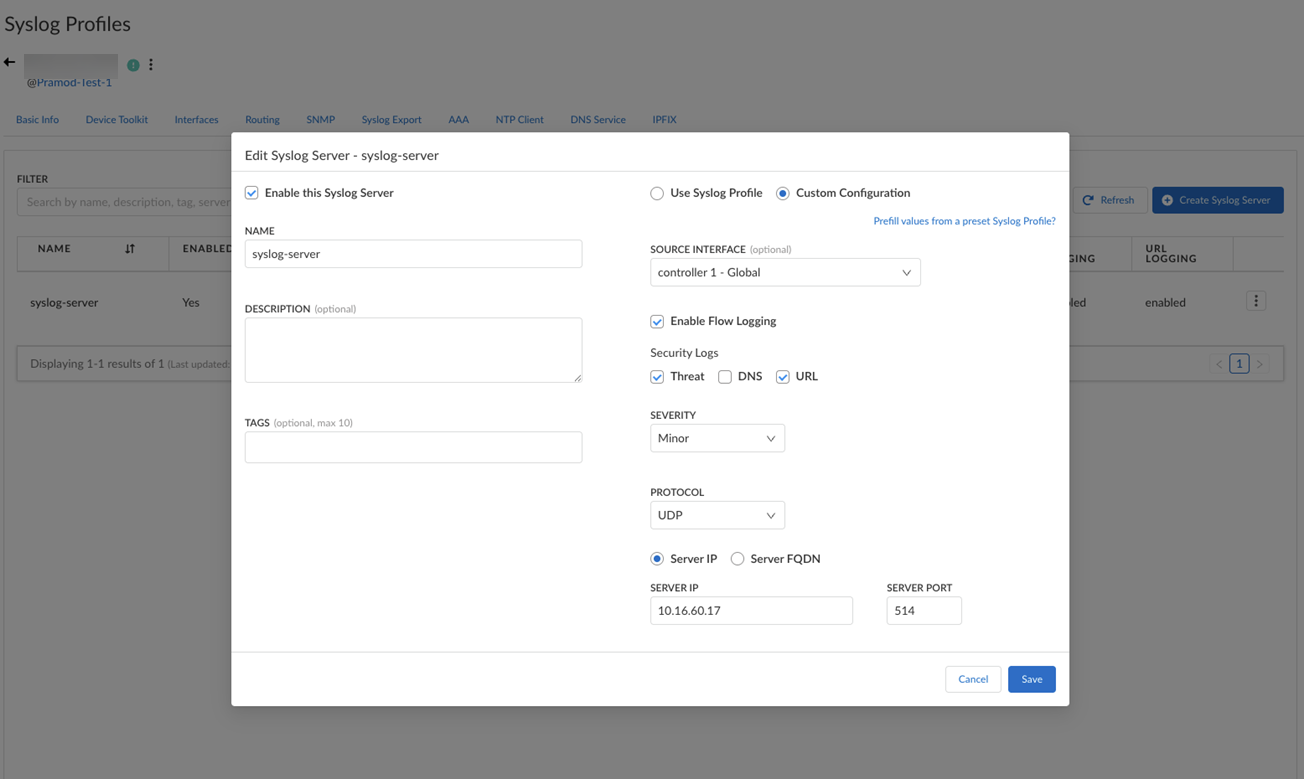Toggle Enable this Syslog Server checkbox
Image resolution: width=1304 pixels, height=779 pixels.
click(252, 193)
